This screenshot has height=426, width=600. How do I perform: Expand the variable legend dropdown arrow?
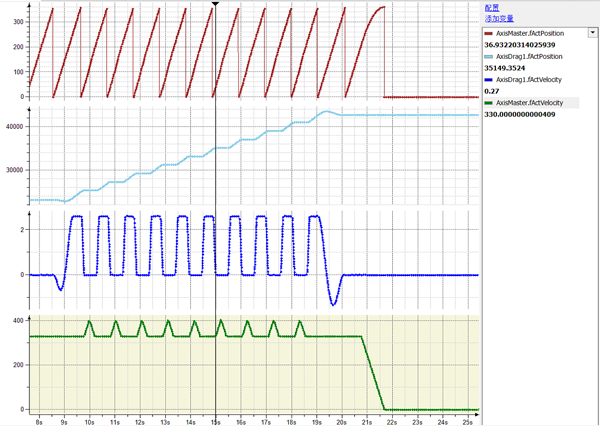pos(592,33)
